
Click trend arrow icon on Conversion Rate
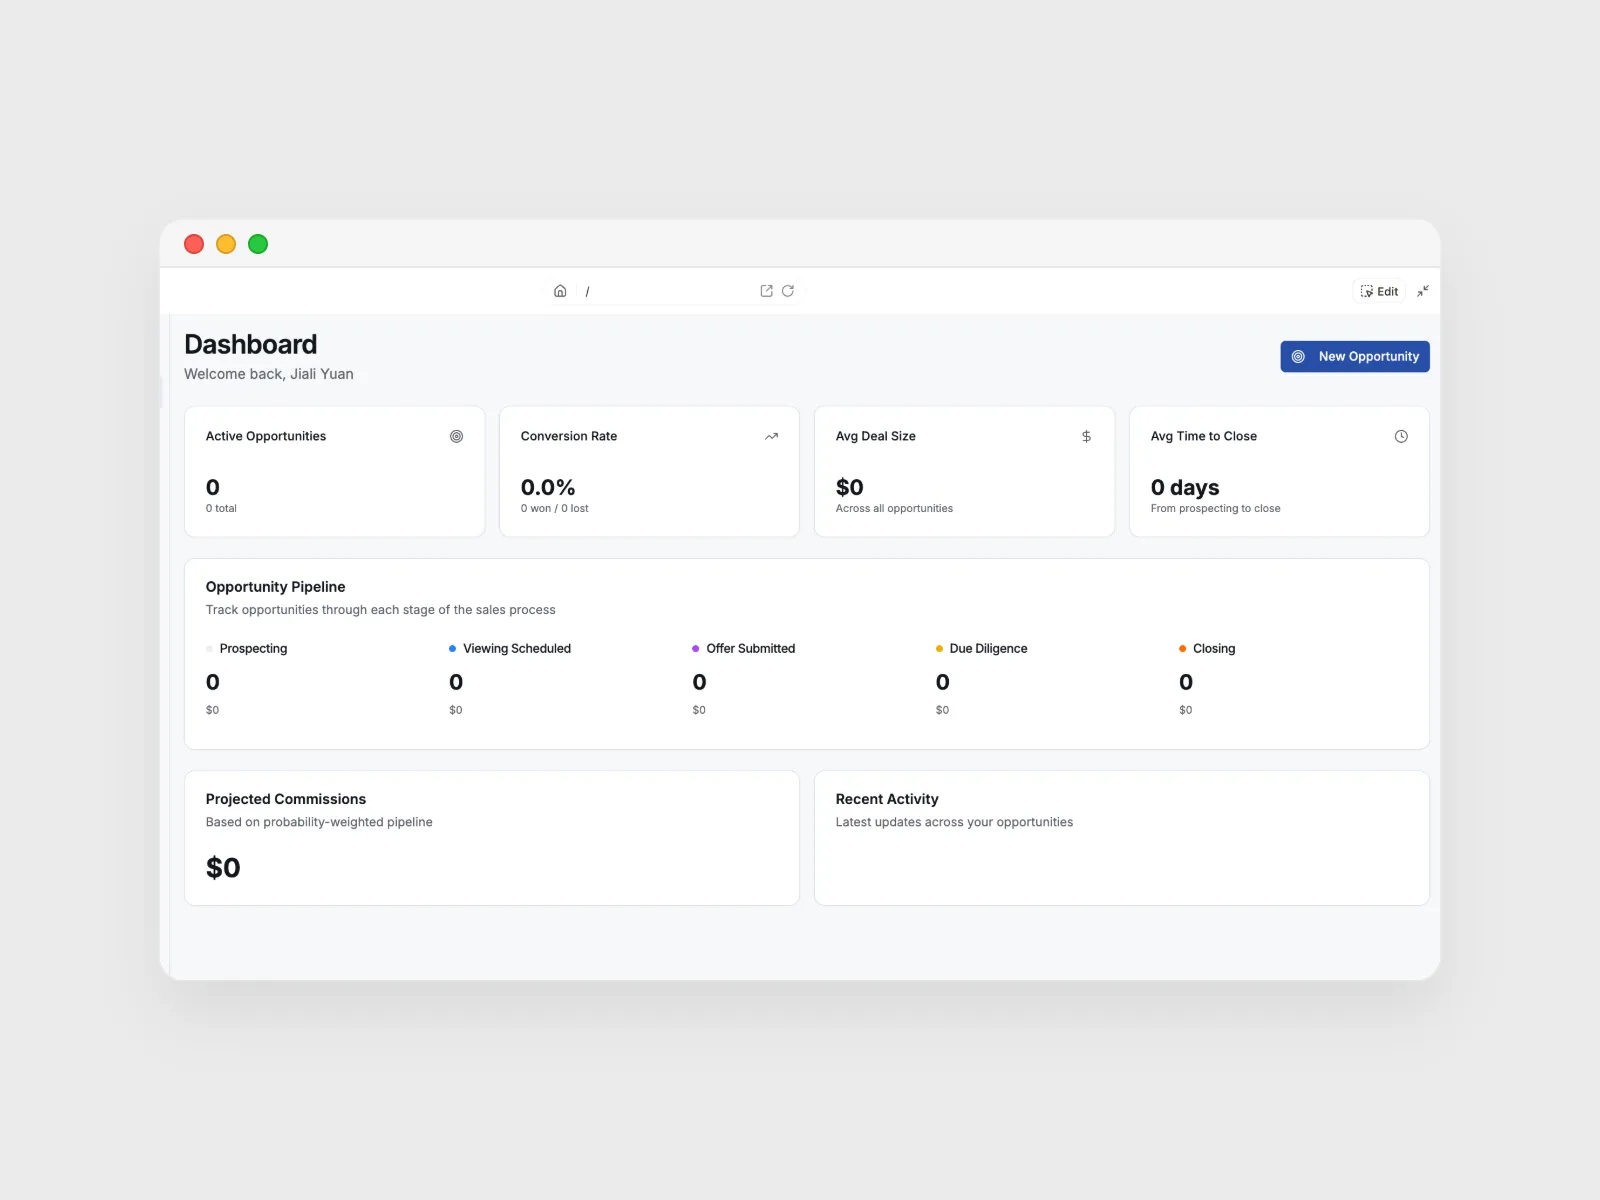click(x=771, y=436)
